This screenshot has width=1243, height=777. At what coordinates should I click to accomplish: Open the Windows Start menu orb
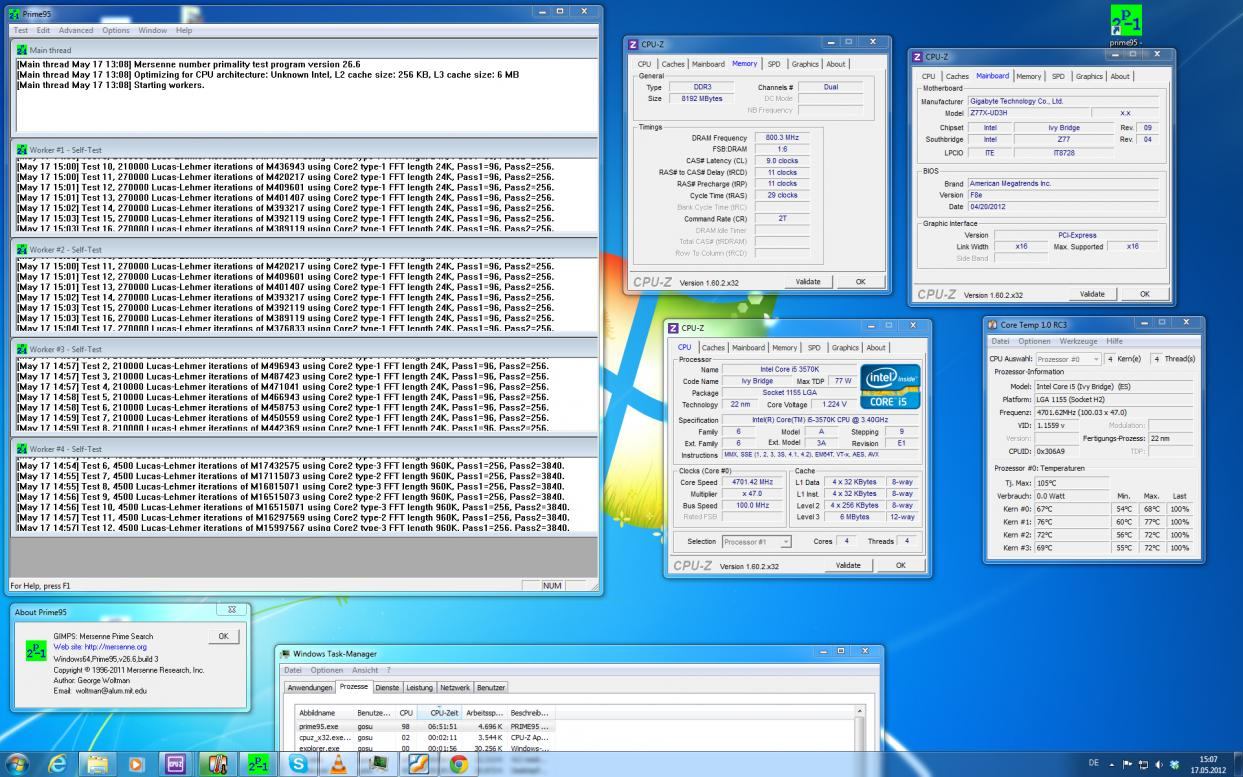(17, 764)
